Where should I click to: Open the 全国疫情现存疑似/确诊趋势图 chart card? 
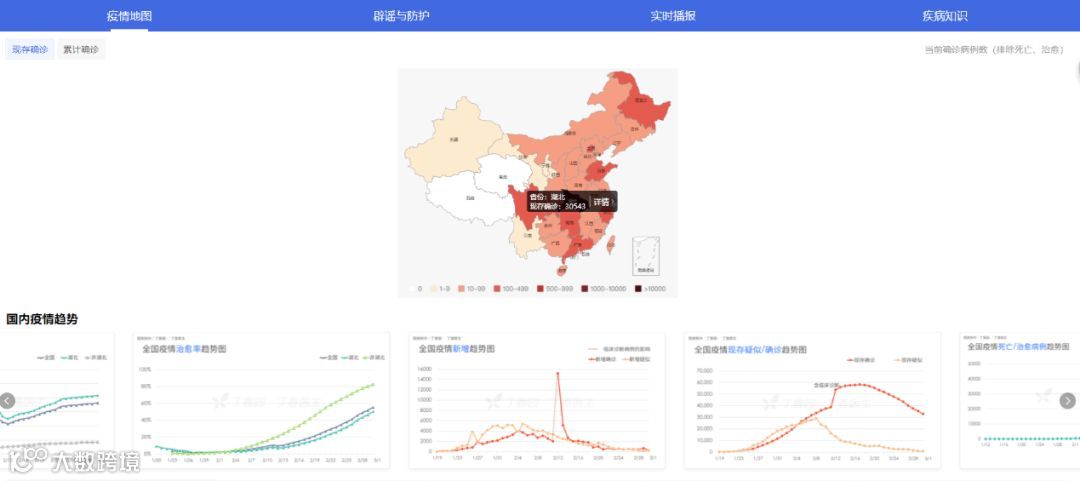(x=812, y=401)
